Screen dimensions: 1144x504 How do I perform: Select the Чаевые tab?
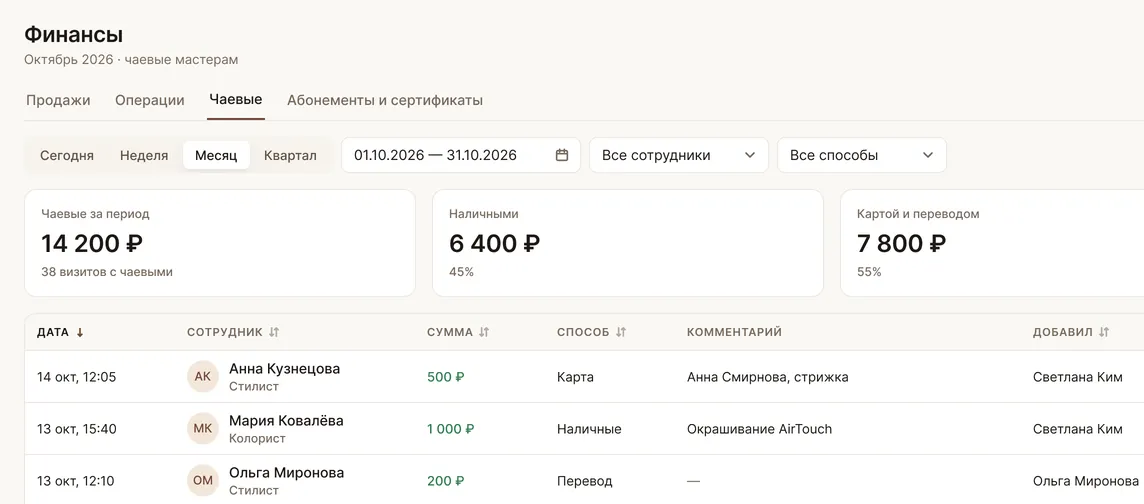pos(236,99)
